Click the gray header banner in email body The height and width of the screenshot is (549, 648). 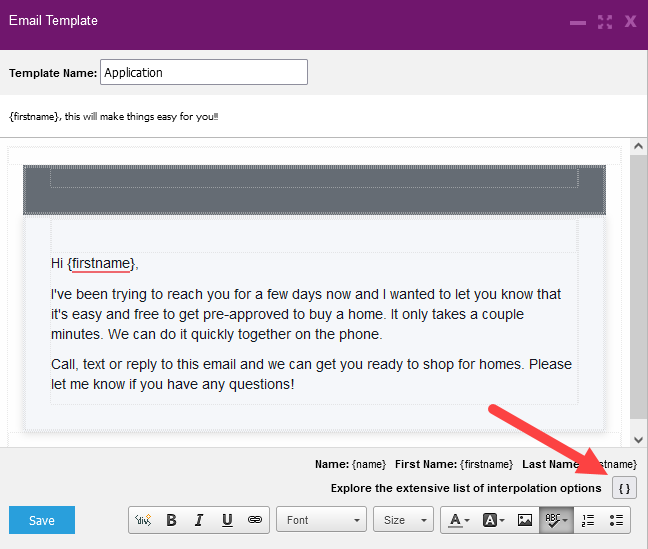coord(314,190)
